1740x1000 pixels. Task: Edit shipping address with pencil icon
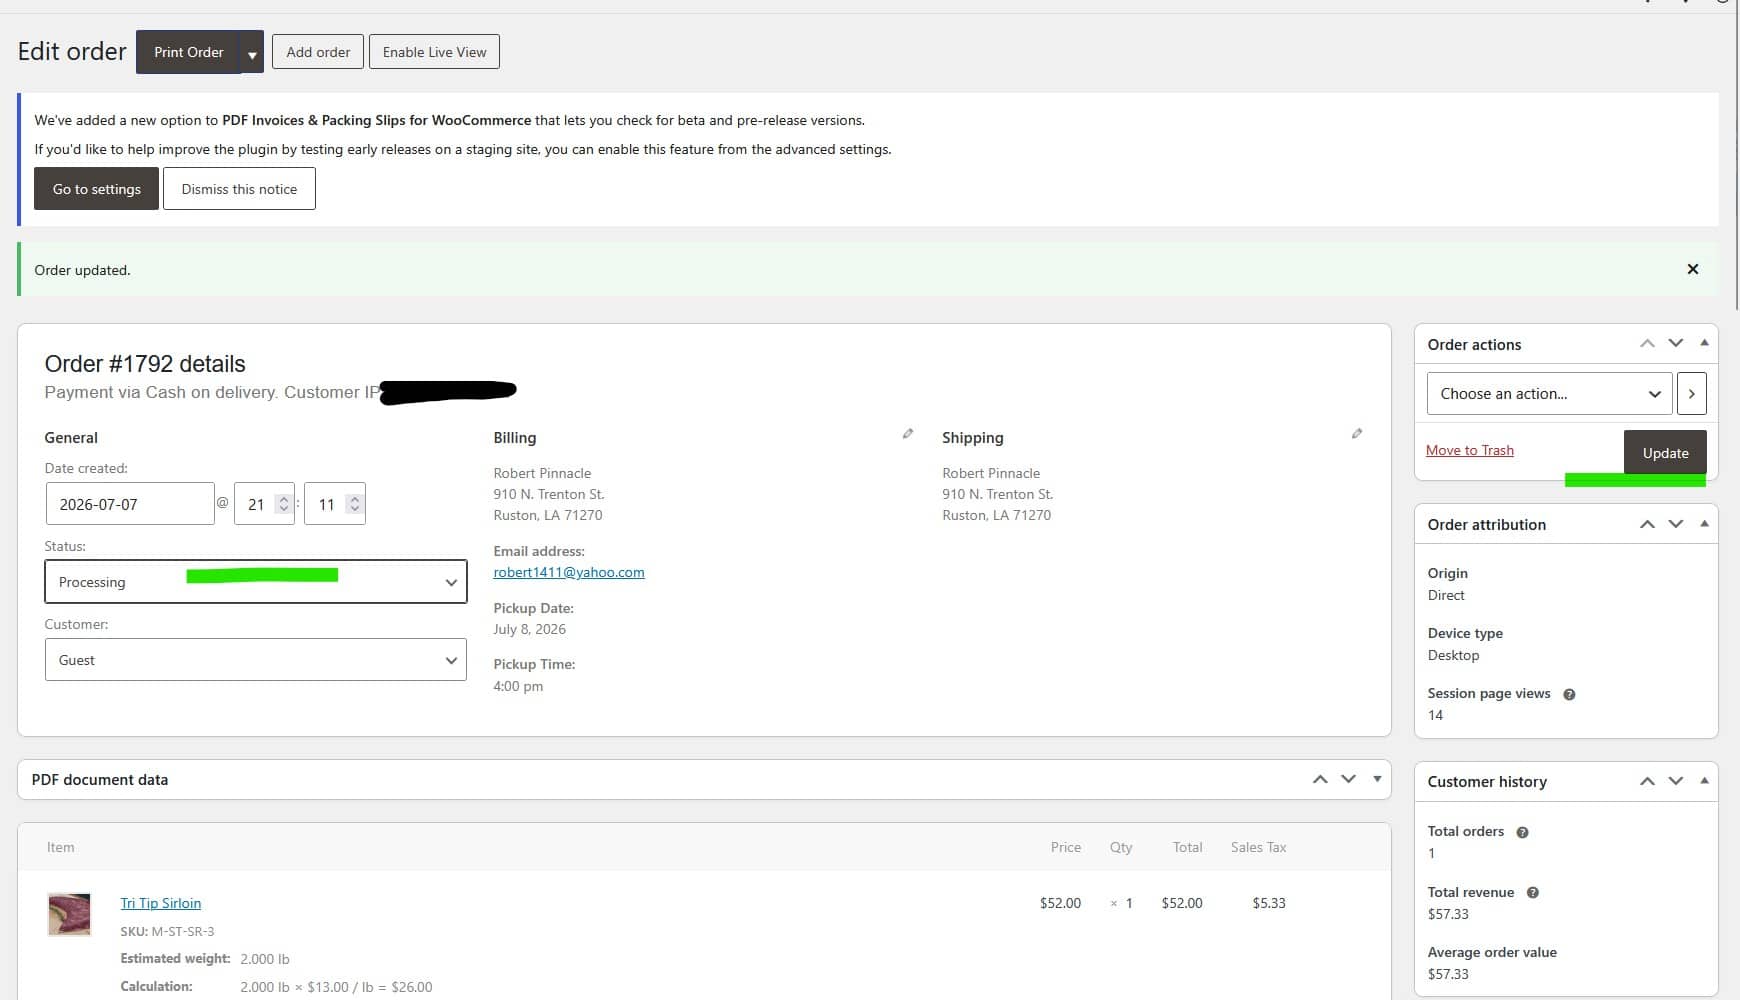[1357, 434]
